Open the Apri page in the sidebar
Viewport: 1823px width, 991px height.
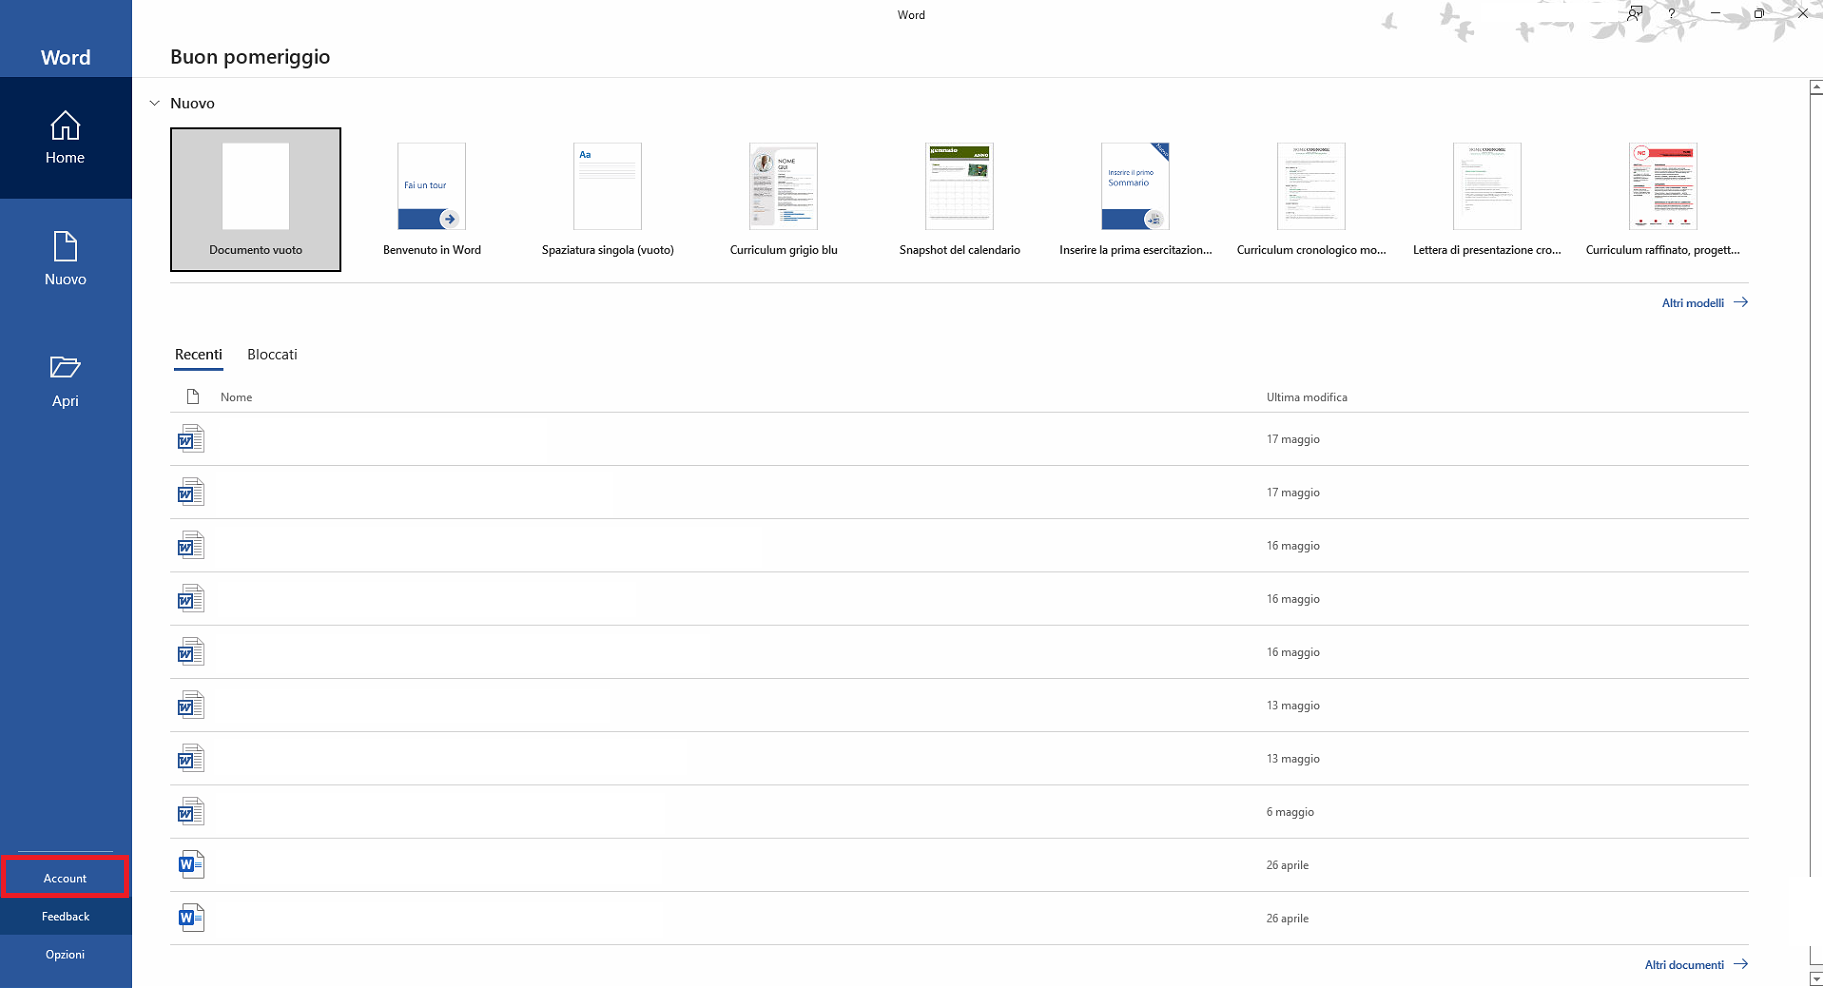pyautogui.click(x=65, y=381)
